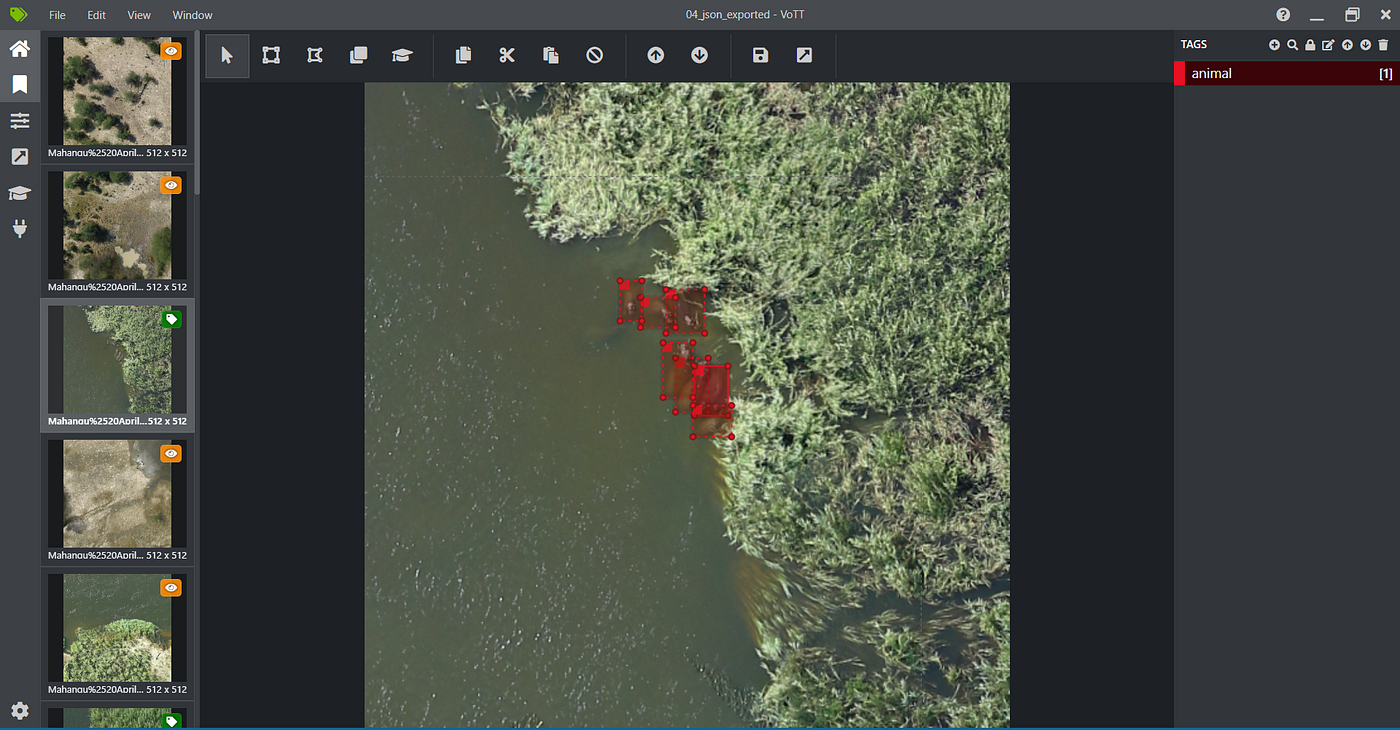Image resolution: width=1400 pixels, height=730 pixels.
Task: Save the project with floppy icon
Action: point(760,55)
